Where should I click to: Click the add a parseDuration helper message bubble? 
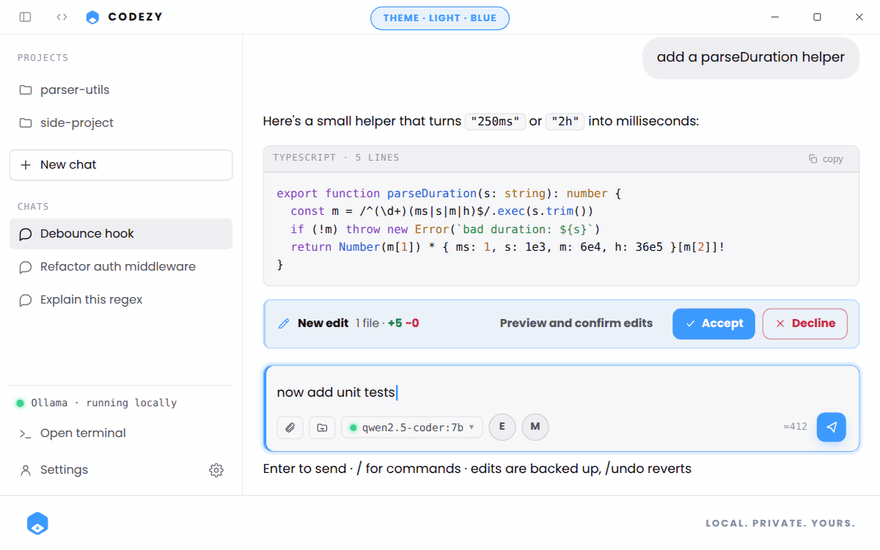click(x=750, y=58)
